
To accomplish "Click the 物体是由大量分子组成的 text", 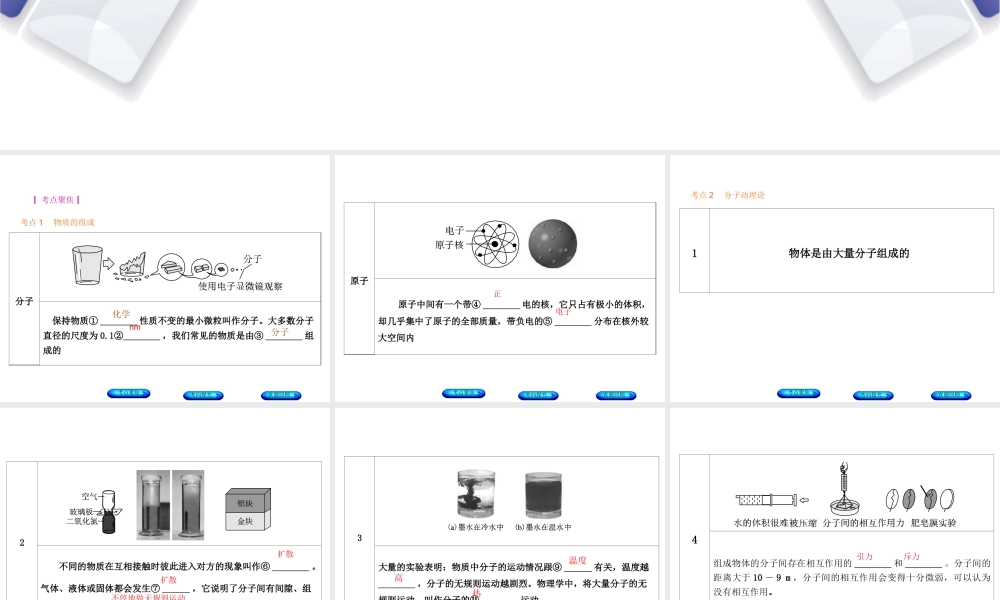I will click(849, 253).
